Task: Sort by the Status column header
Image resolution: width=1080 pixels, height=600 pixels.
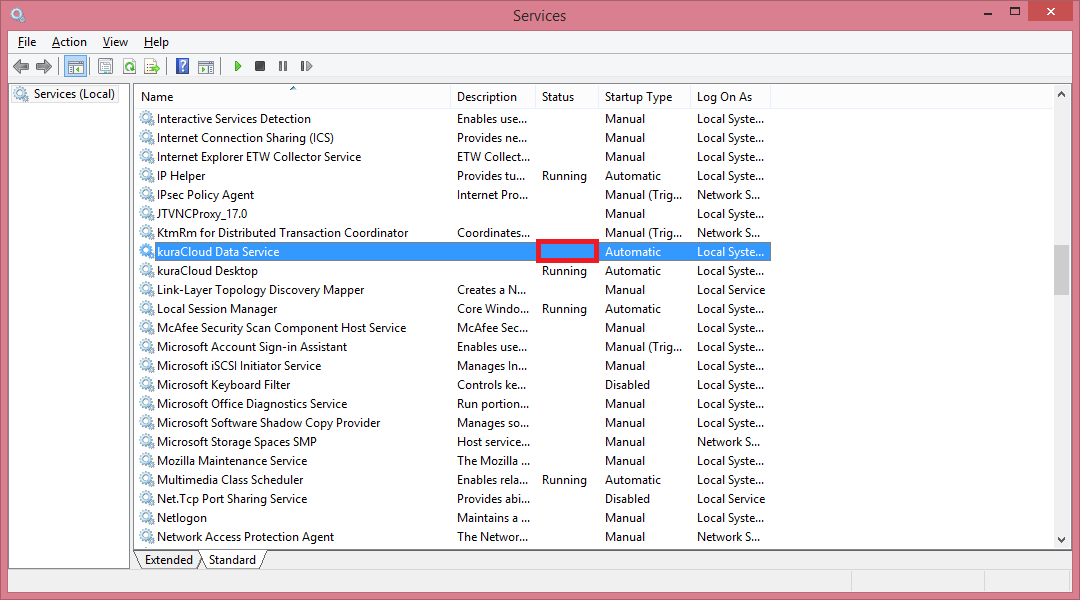Action: 558,97
